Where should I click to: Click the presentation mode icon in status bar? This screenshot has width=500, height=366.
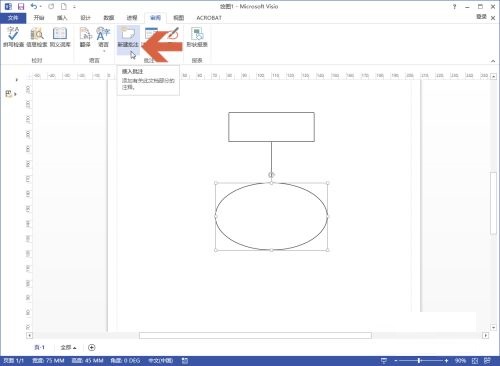pyautogui.click(x=384, y=361)
